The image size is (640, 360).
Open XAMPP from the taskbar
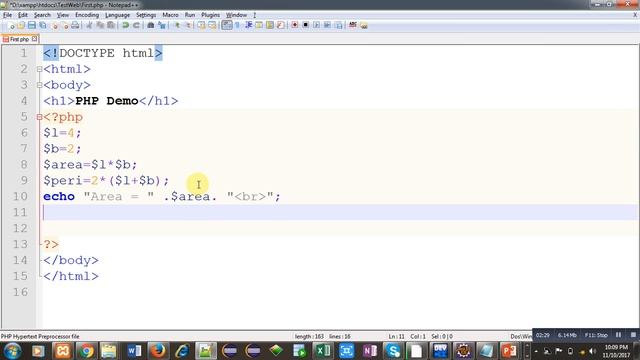click(62, 351)
